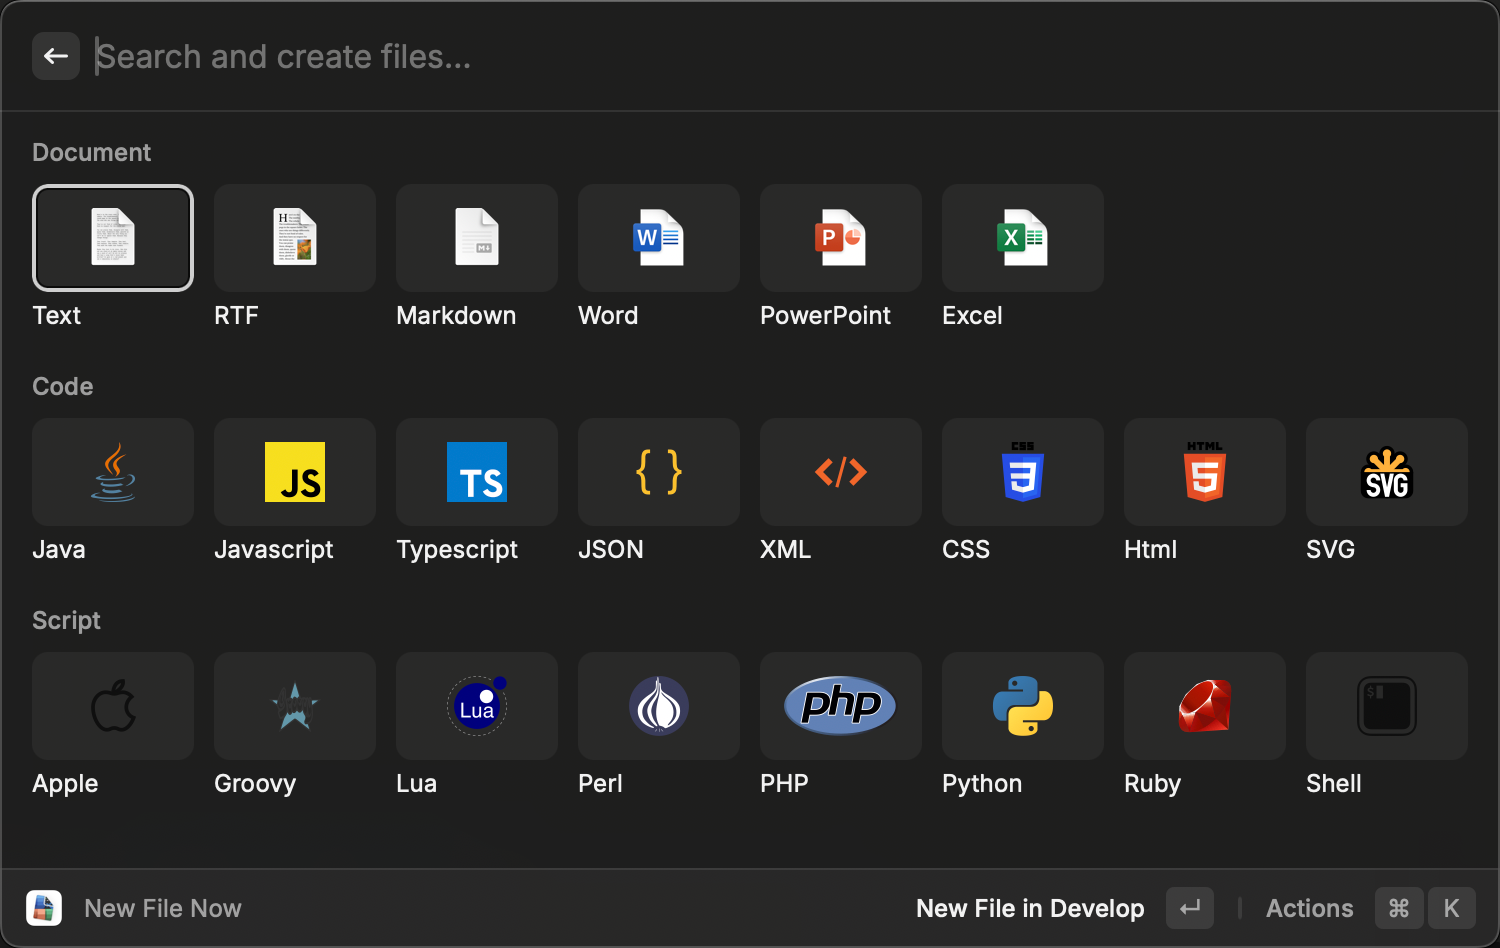Viewport: 1500px width, 948px height.
Task: Click the K key hint
Action: (x=1452, y=908)
